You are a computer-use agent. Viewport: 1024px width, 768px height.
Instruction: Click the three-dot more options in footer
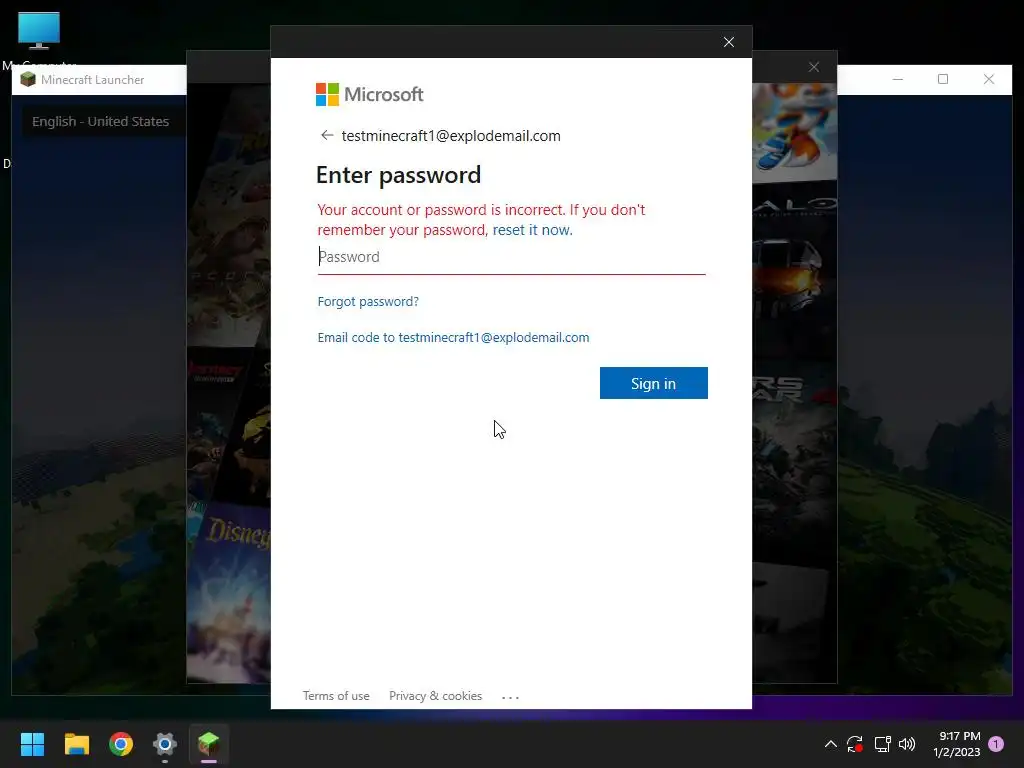pyautogui.click(x=510, y=697)
